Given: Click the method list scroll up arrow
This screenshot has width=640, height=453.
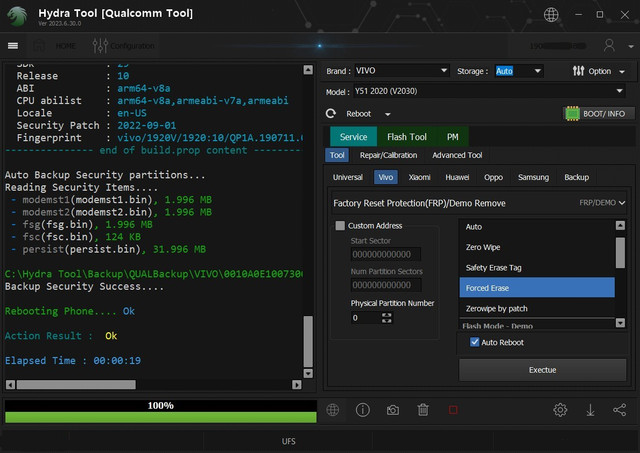Looking at the screenshot, I should pos(620,225).
